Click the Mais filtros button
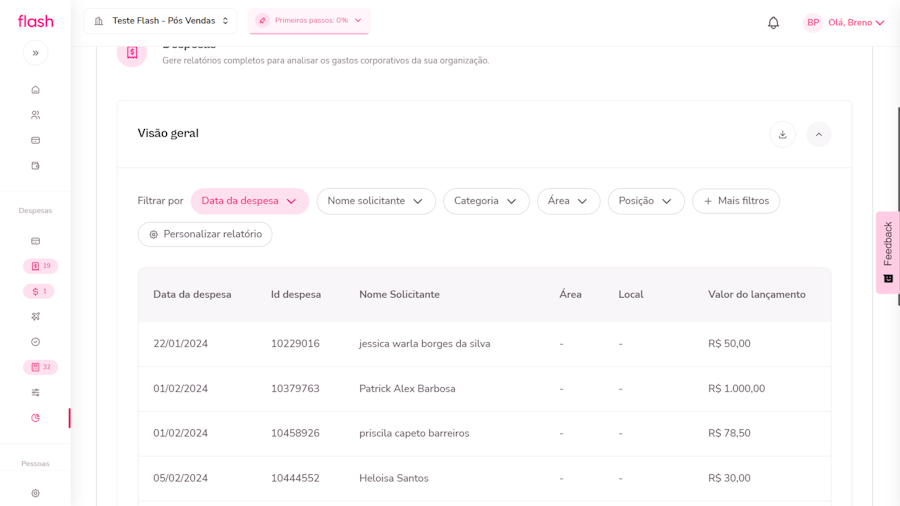The height and width of the screenshot is (506, 900). click(x=736, y=201)
